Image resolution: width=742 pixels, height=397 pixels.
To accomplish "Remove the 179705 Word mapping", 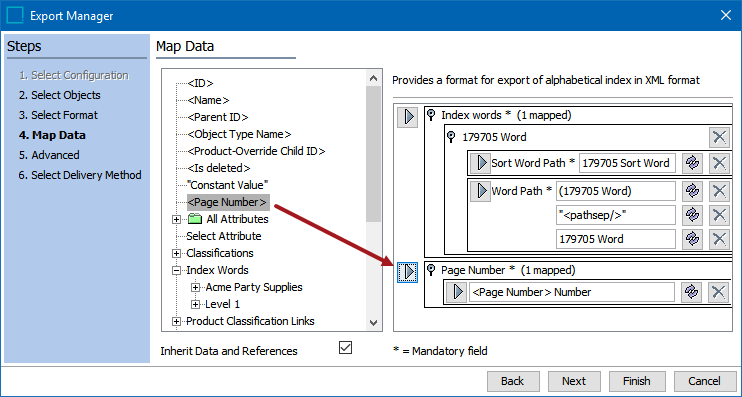I will point(719,137).
